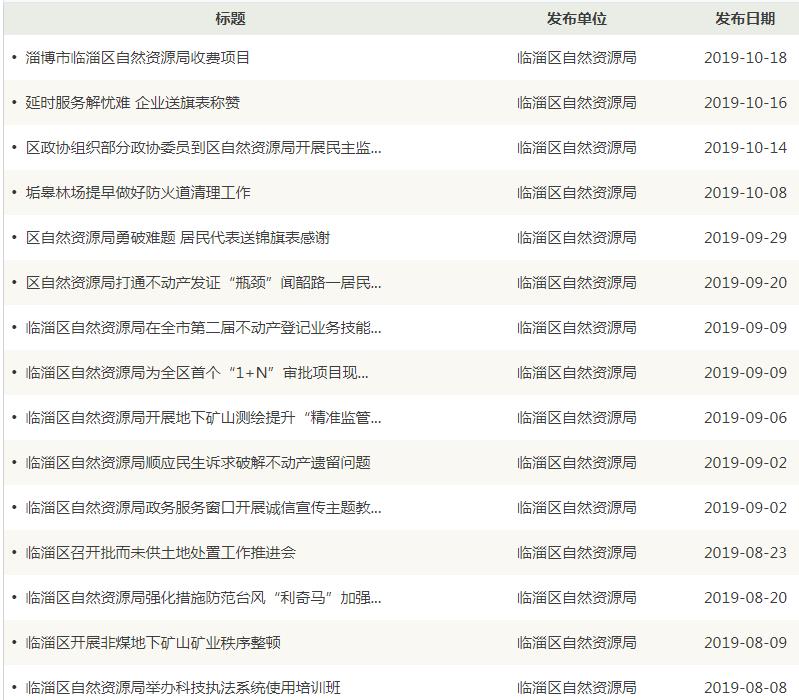This screenshot has height=700, width=799.
Task: Click the 发布日期 column header
Action: click(x=745, y=19)
